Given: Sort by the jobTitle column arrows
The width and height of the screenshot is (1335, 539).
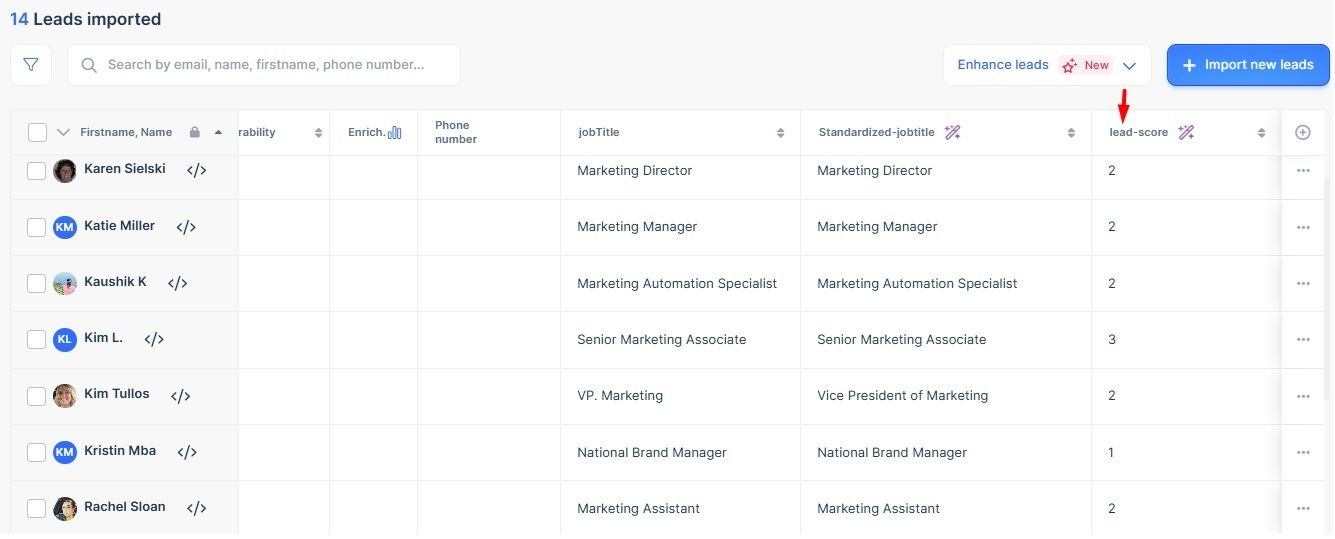Looking at the screenshot, I should point(780,133).
